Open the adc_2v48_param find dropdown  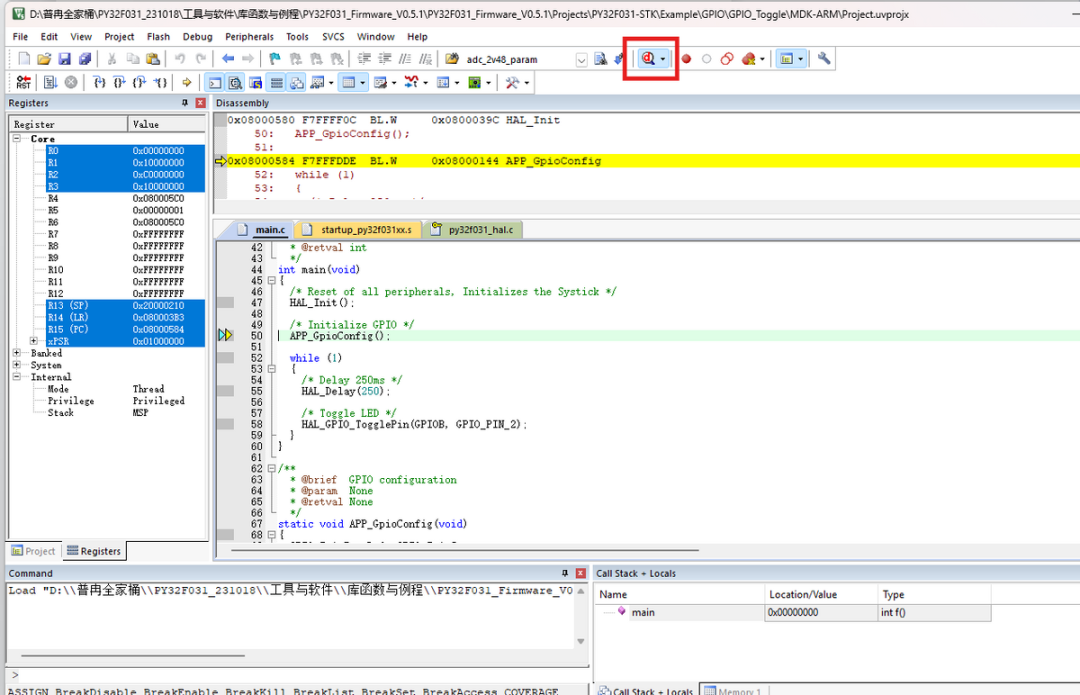tap(581, 60)
